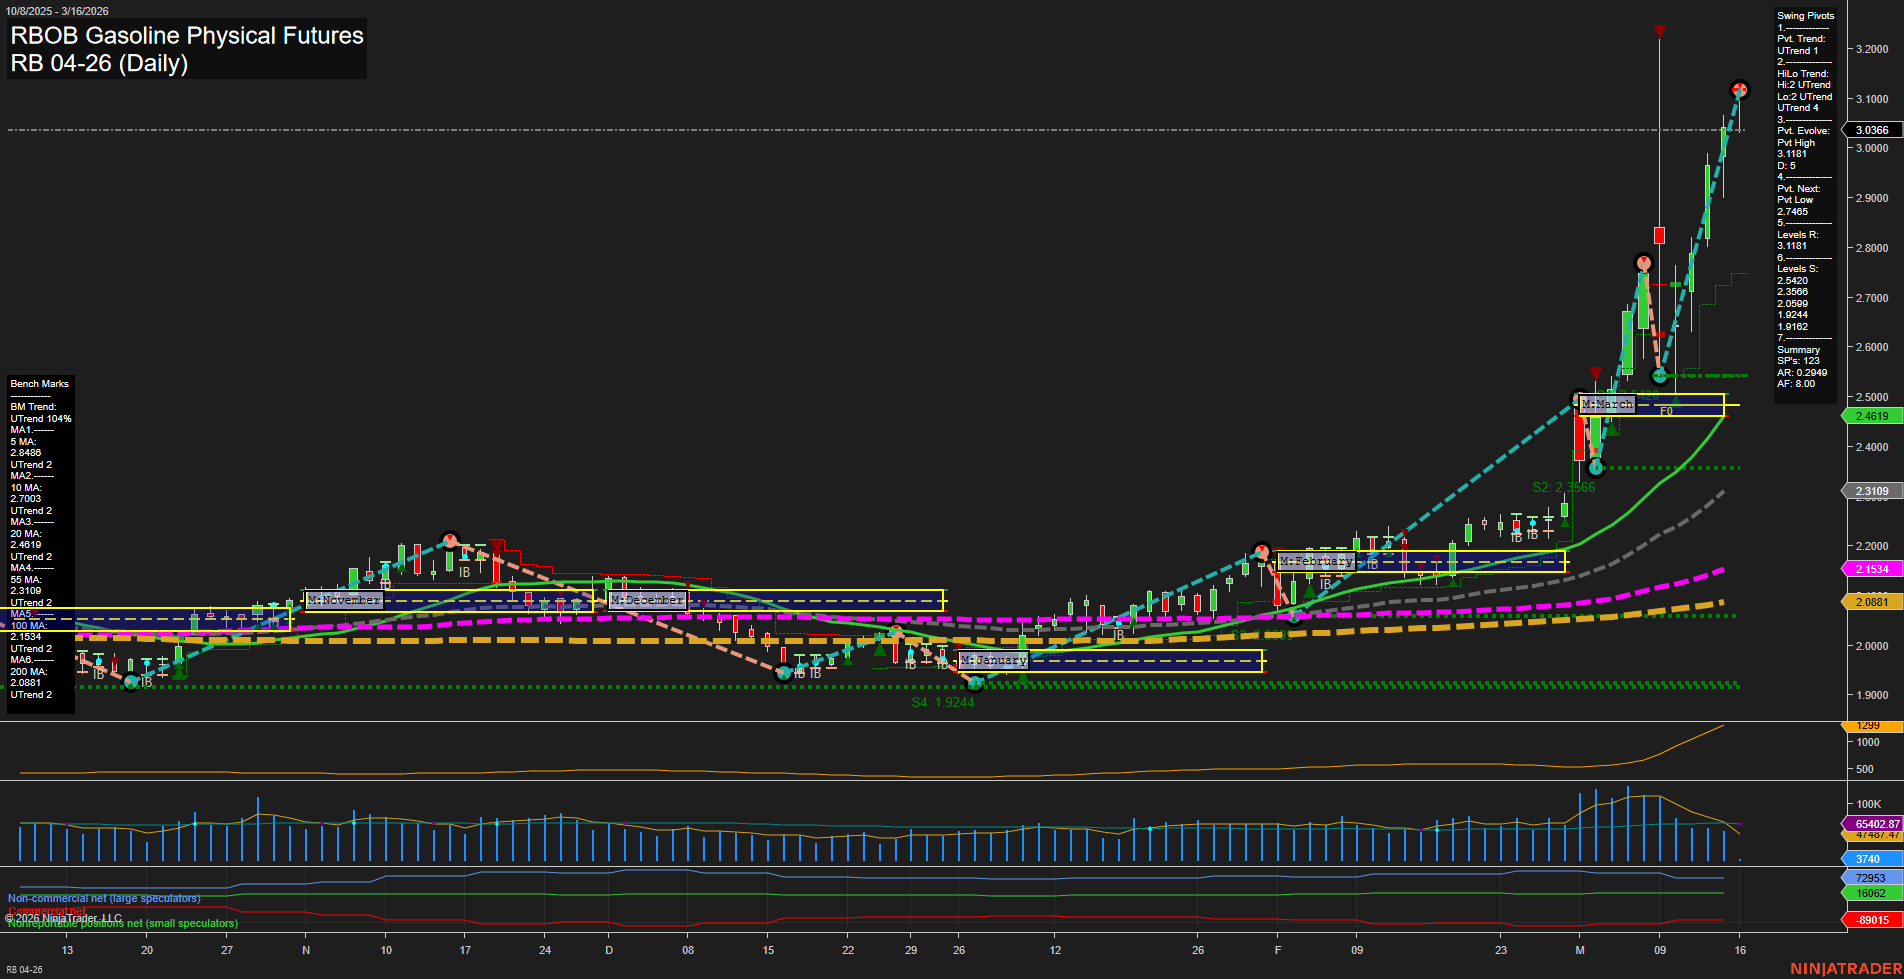Click the red down-triangle marker near the early-March pullback
The image size is (1904, 979).
(x=1596, y=373)
